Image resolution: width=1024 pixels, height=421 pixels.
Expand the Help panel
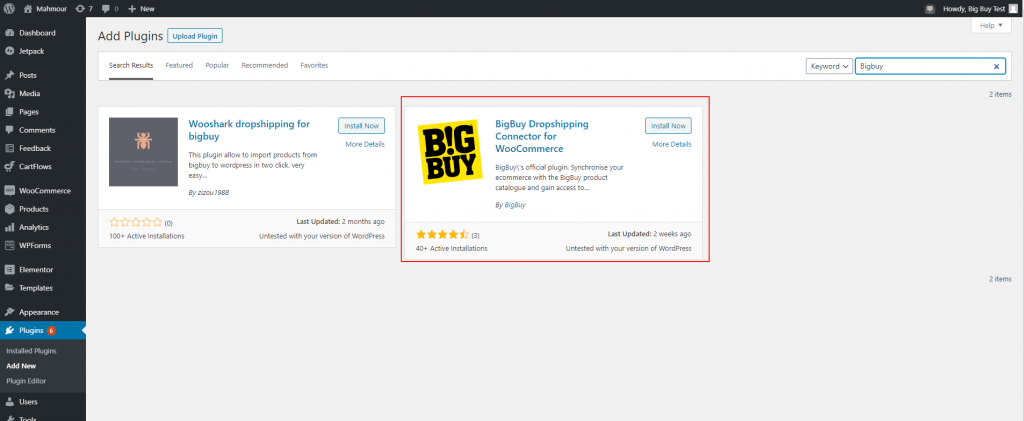click(x=991, y=25)
